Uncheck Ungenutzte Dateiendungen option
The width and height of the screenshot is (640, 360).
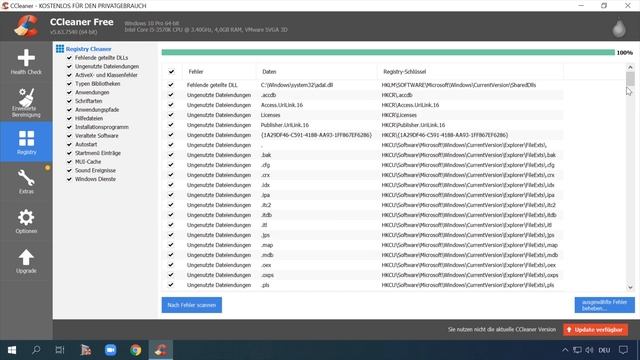coord(69,66)
